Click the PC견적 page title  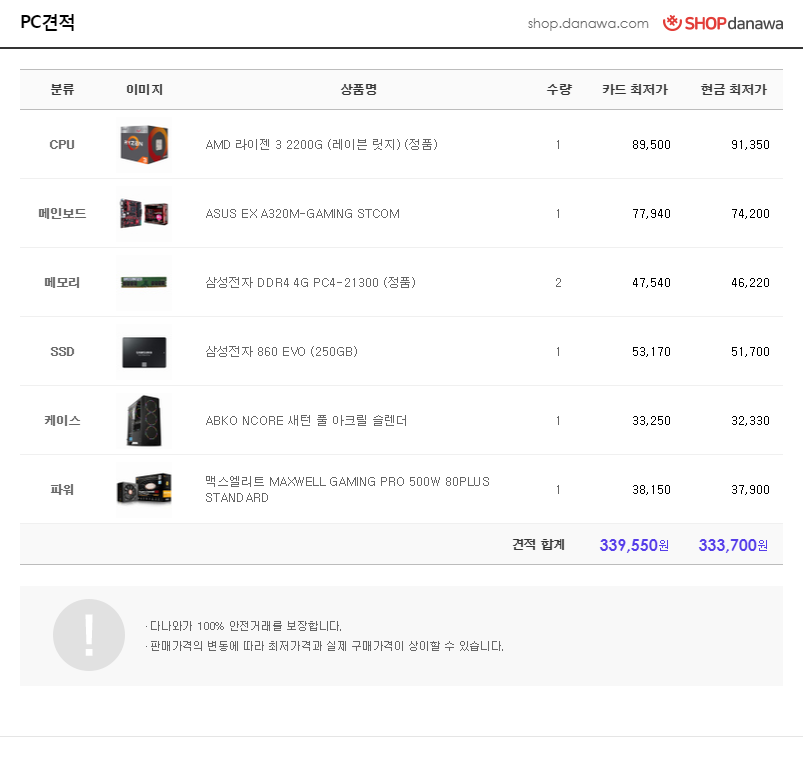click(x=47, y=23)
